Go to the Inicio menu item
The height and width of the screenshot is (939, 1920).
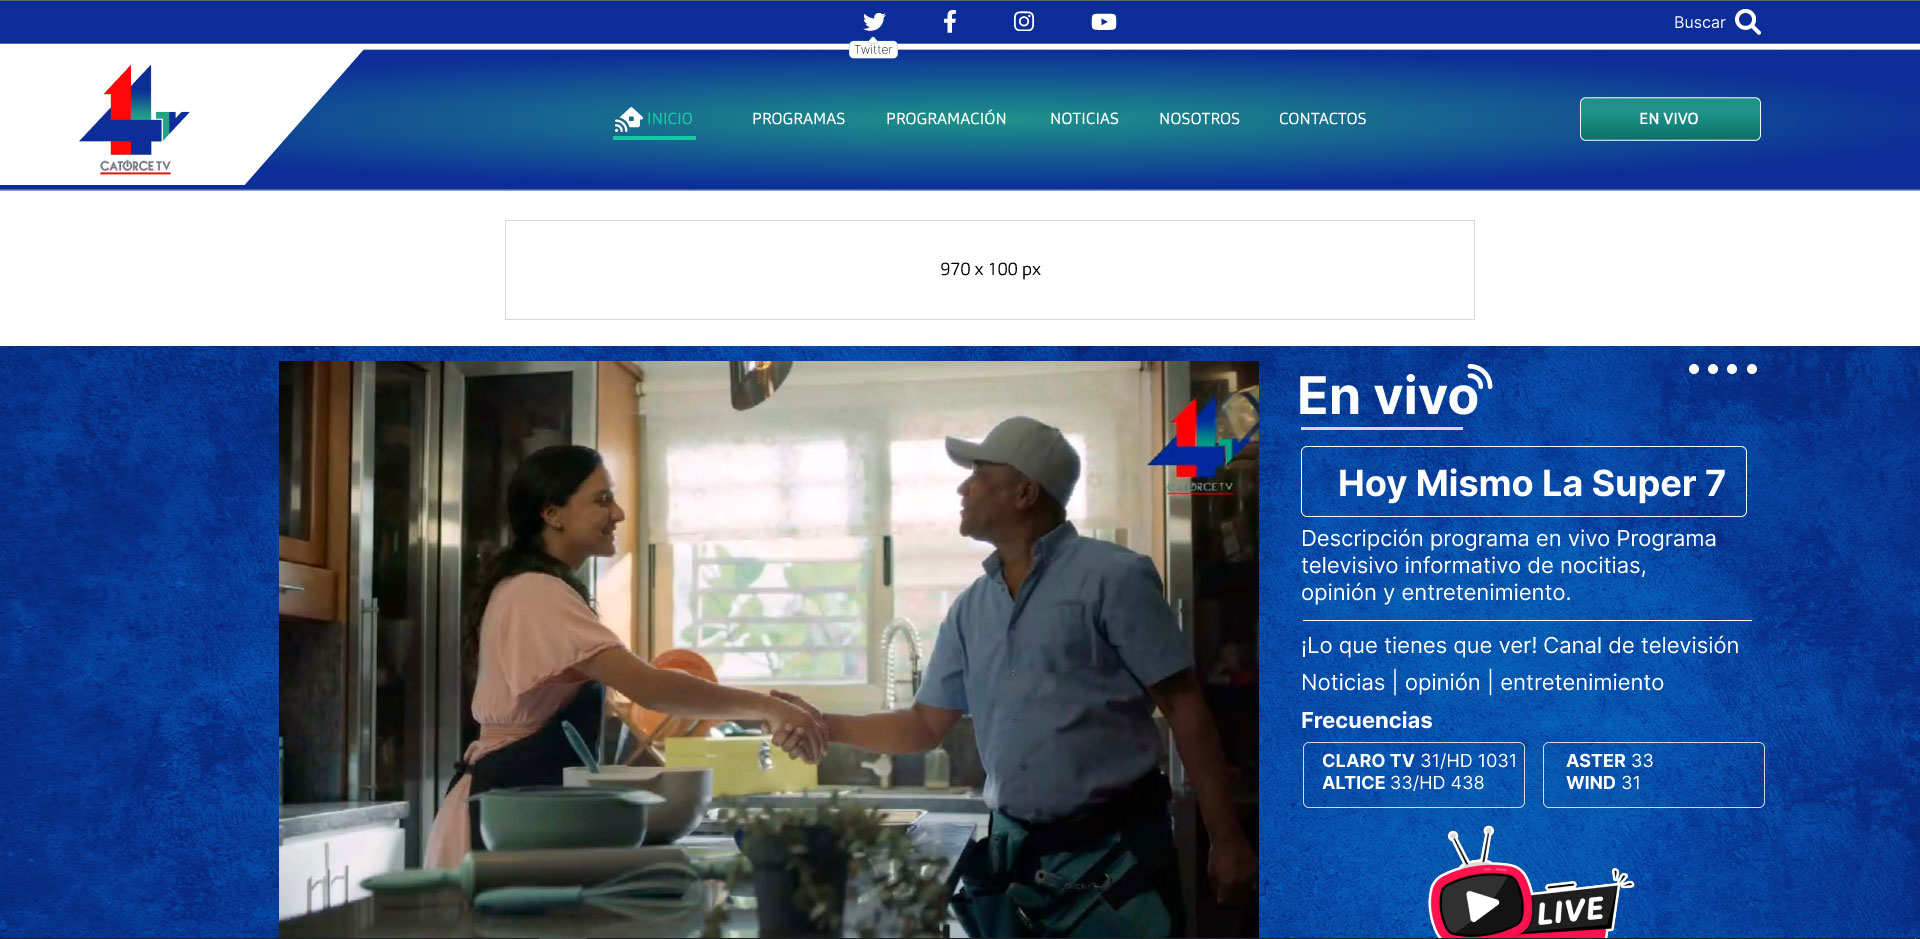(669, 119)
